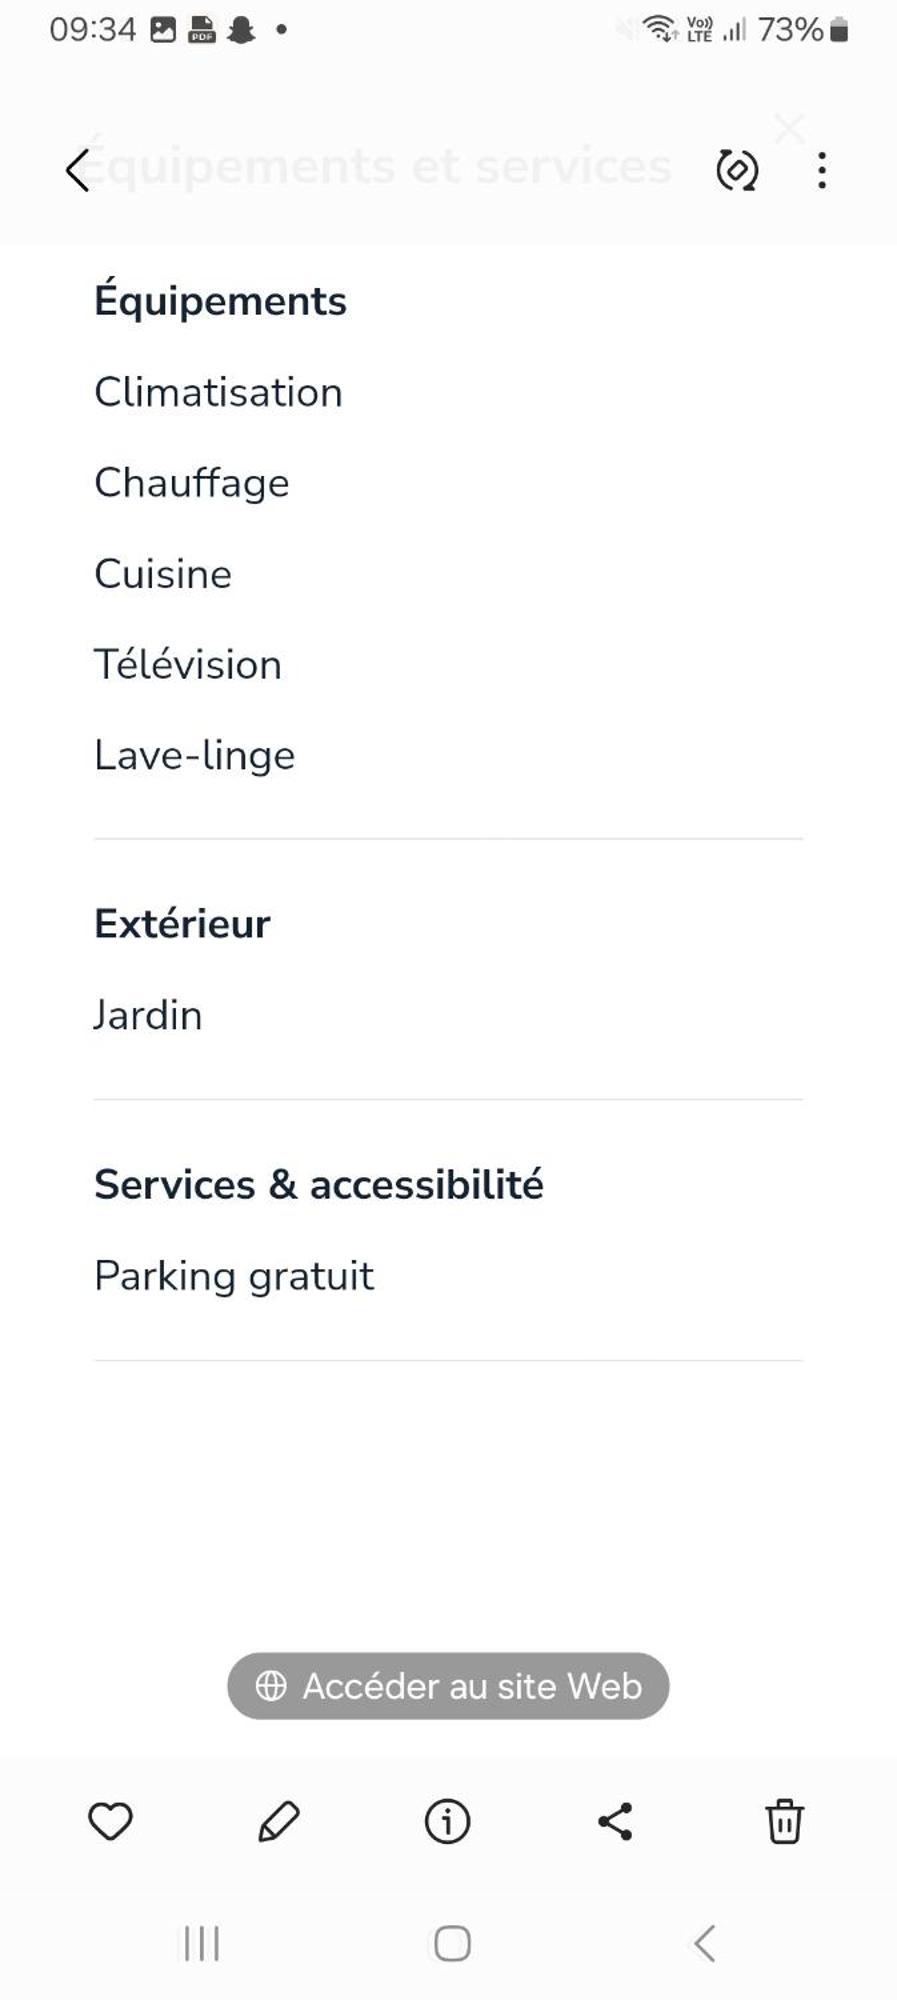Tap the Lave-linge list item
Screen dimensions: 897x2000
point(195,756)
